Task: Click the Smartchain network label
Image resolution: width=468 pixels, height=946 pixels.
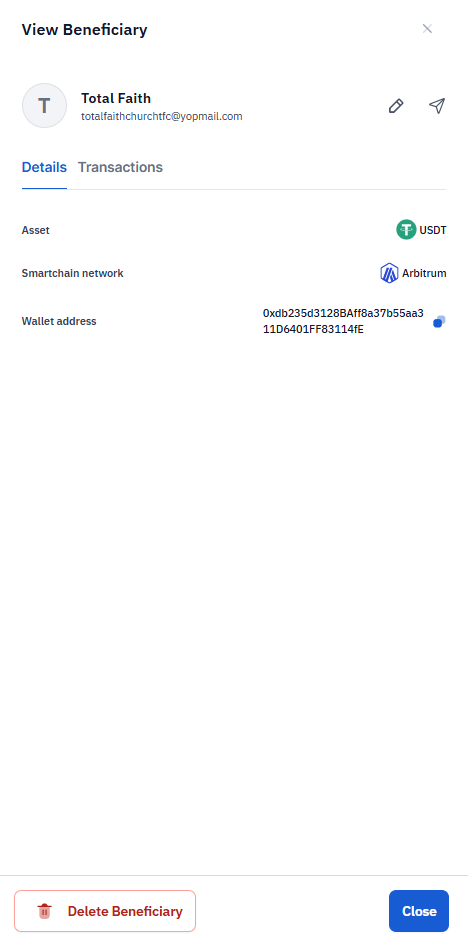Action: pyautogui.click(x=72, y=273)
